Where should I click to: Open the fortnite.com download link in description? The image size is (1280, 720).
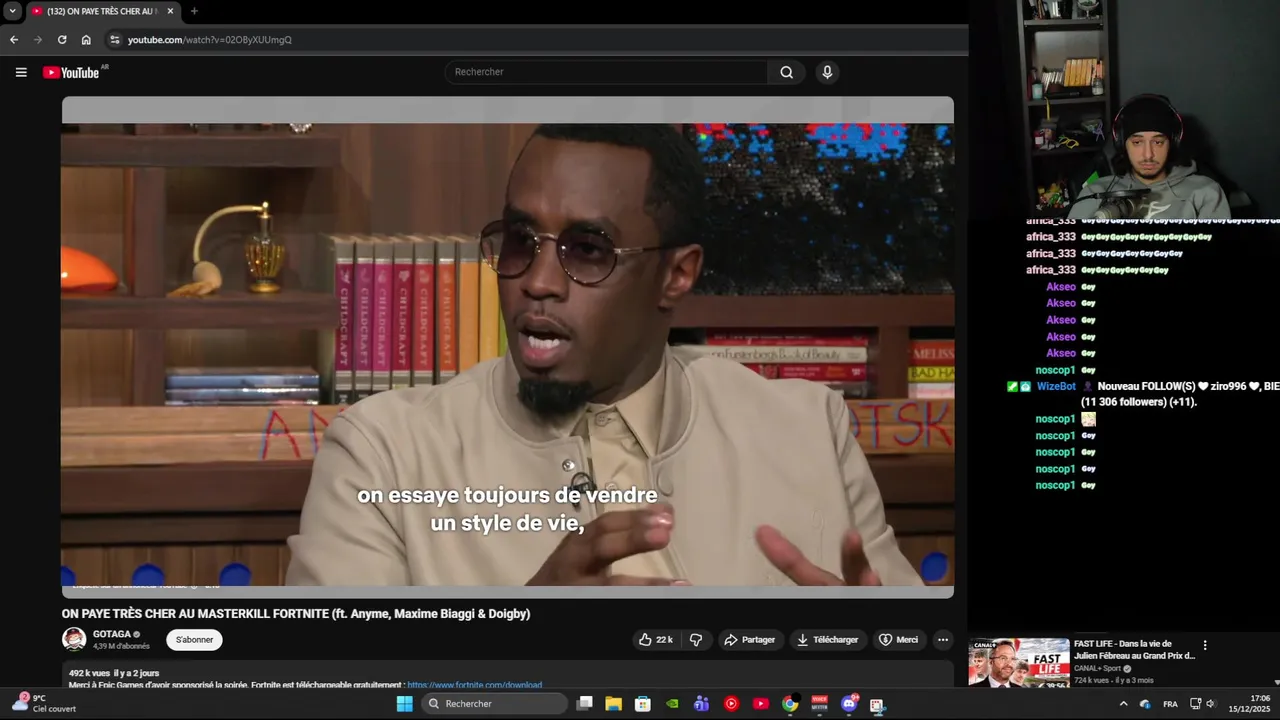tap(474, 685)
